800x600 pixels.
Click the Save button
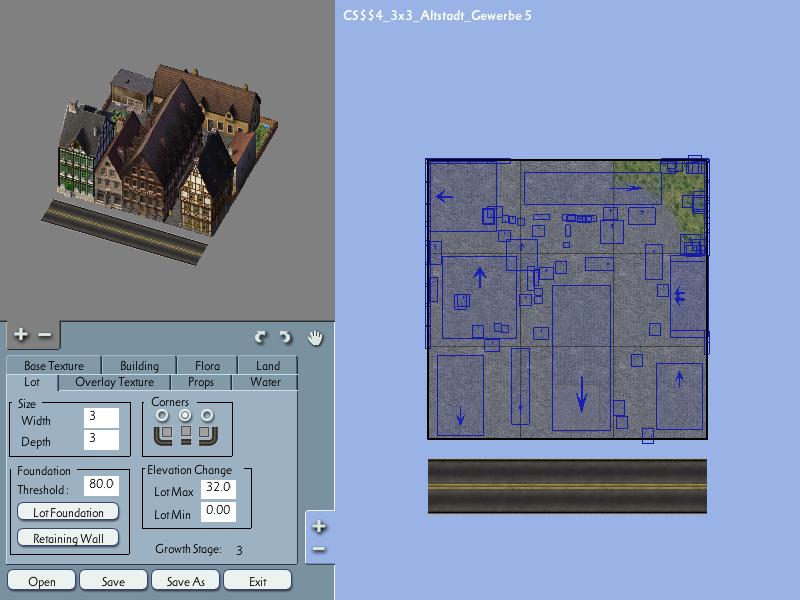(113, 581)
